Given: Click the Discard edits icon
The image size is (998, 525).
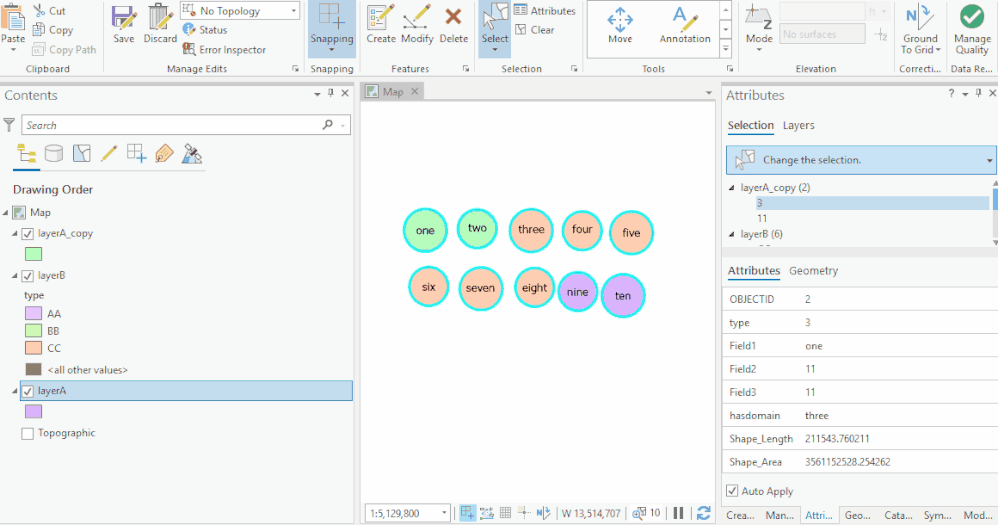Looking at the screenshot, I should [160, 24].
